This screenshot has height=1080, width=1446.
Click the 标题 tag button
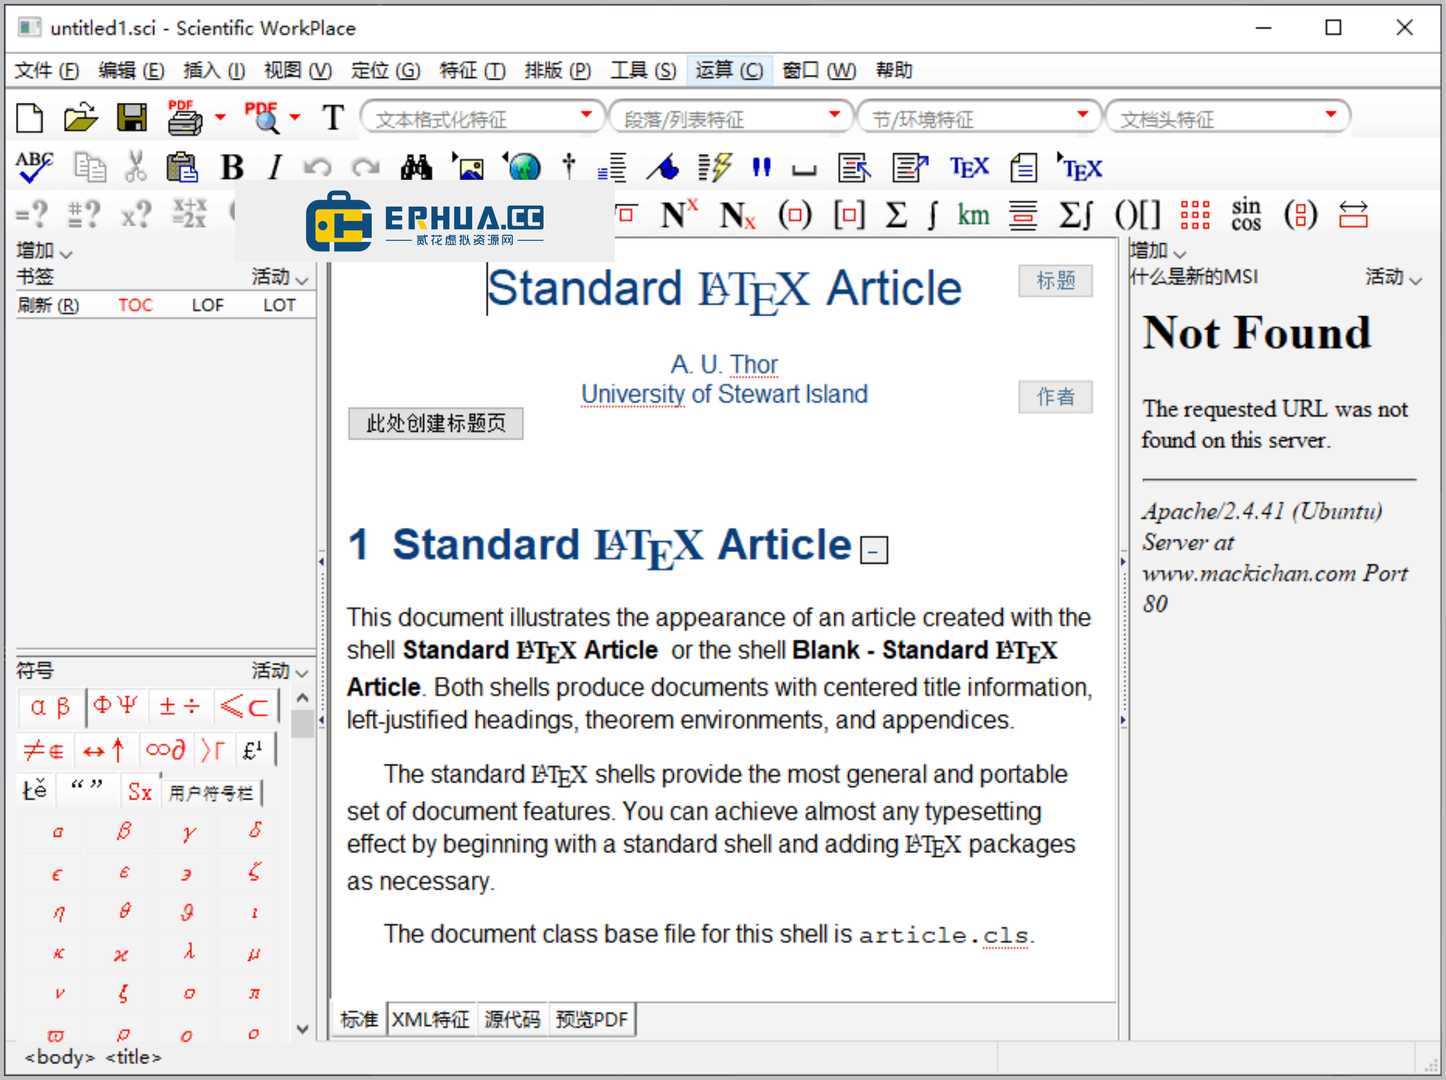1056,280
